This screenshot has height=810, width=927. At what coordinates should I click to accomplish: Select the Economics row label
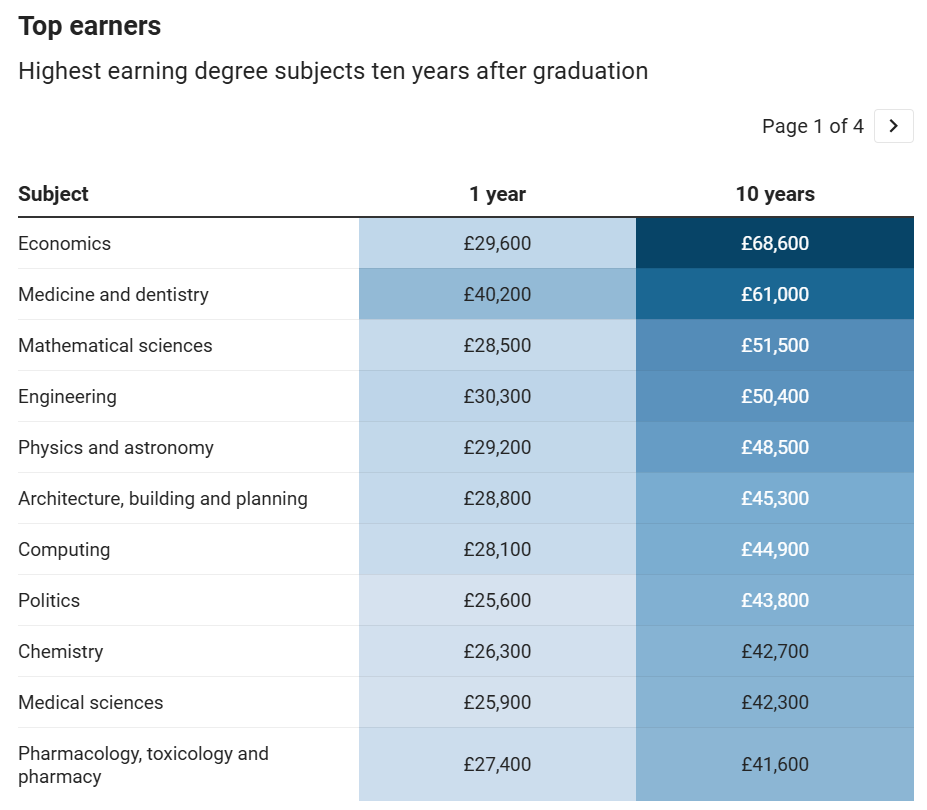pos(65,244)
